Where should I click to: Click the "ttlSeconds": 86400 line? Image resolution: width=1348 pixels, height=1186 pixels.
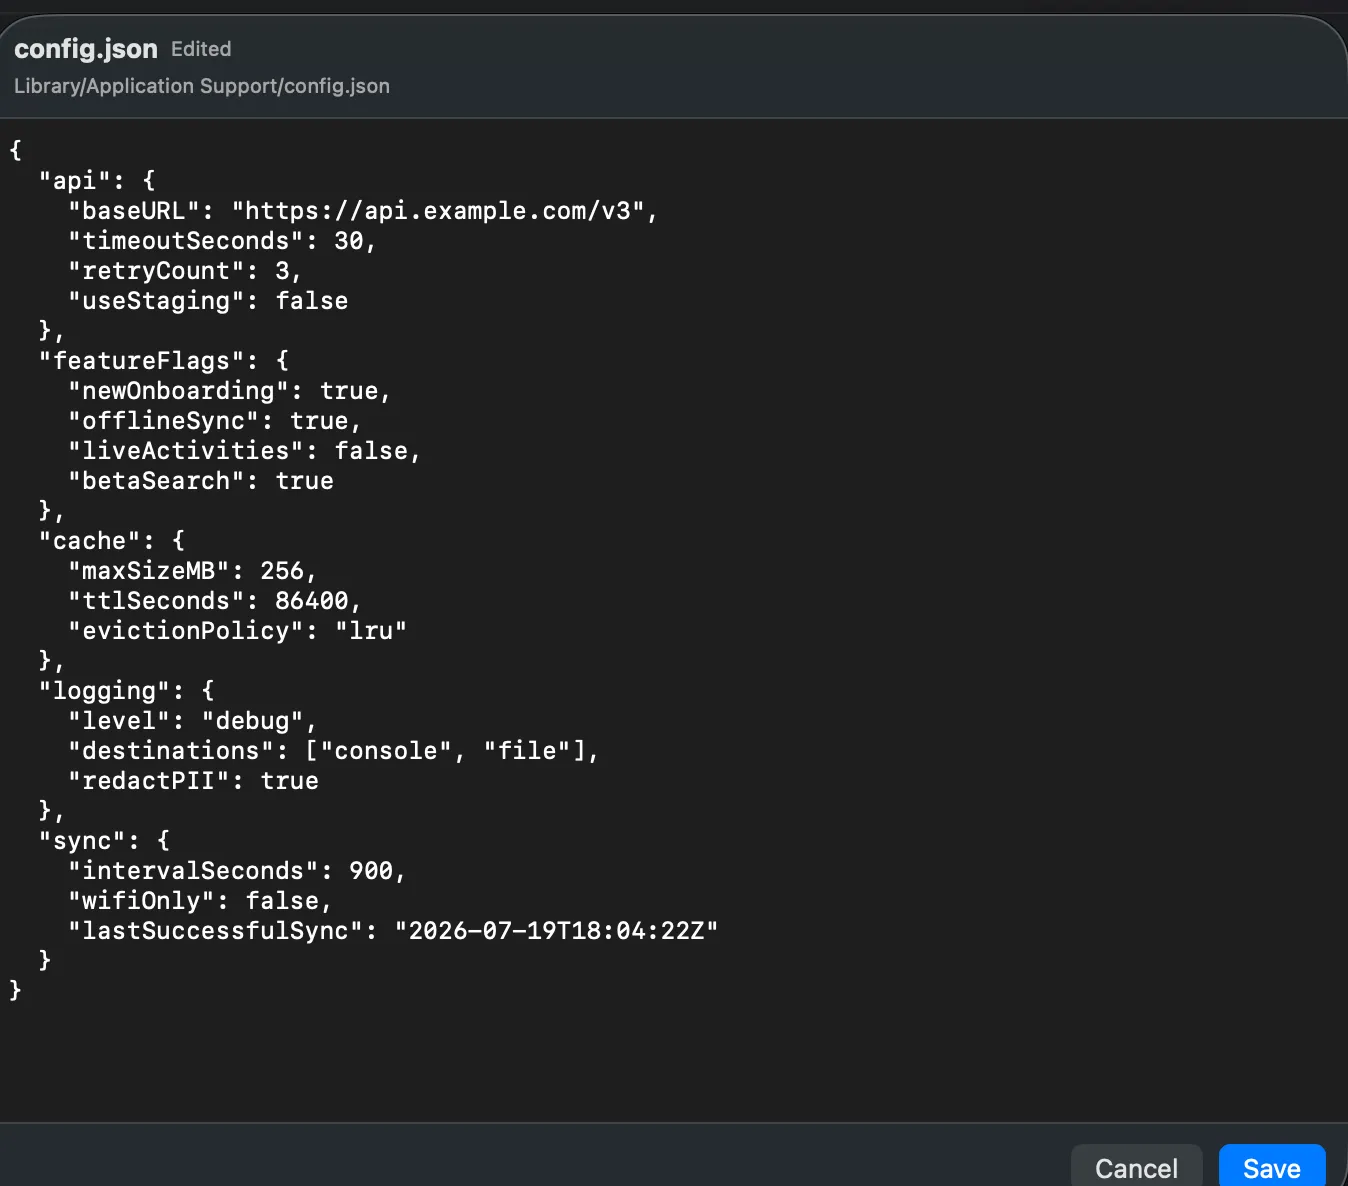pos(214,601)
